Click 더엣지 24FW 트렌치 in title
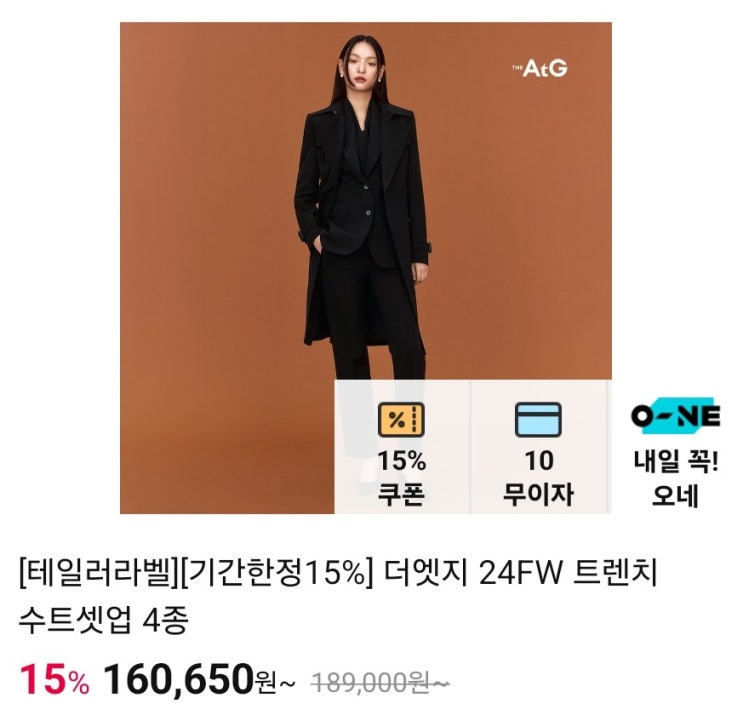 pyautogui.click(x=520, y=573)
